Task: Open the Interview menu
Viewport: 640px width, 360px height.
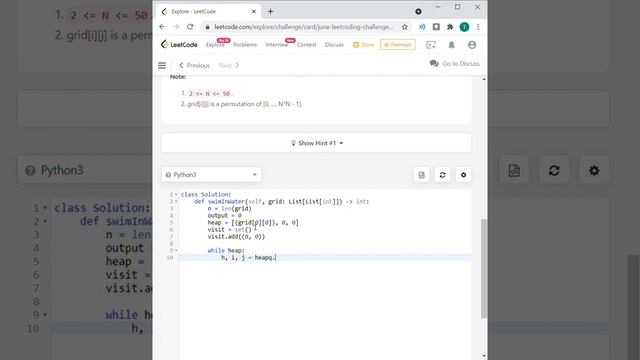Action: point(277,45)
